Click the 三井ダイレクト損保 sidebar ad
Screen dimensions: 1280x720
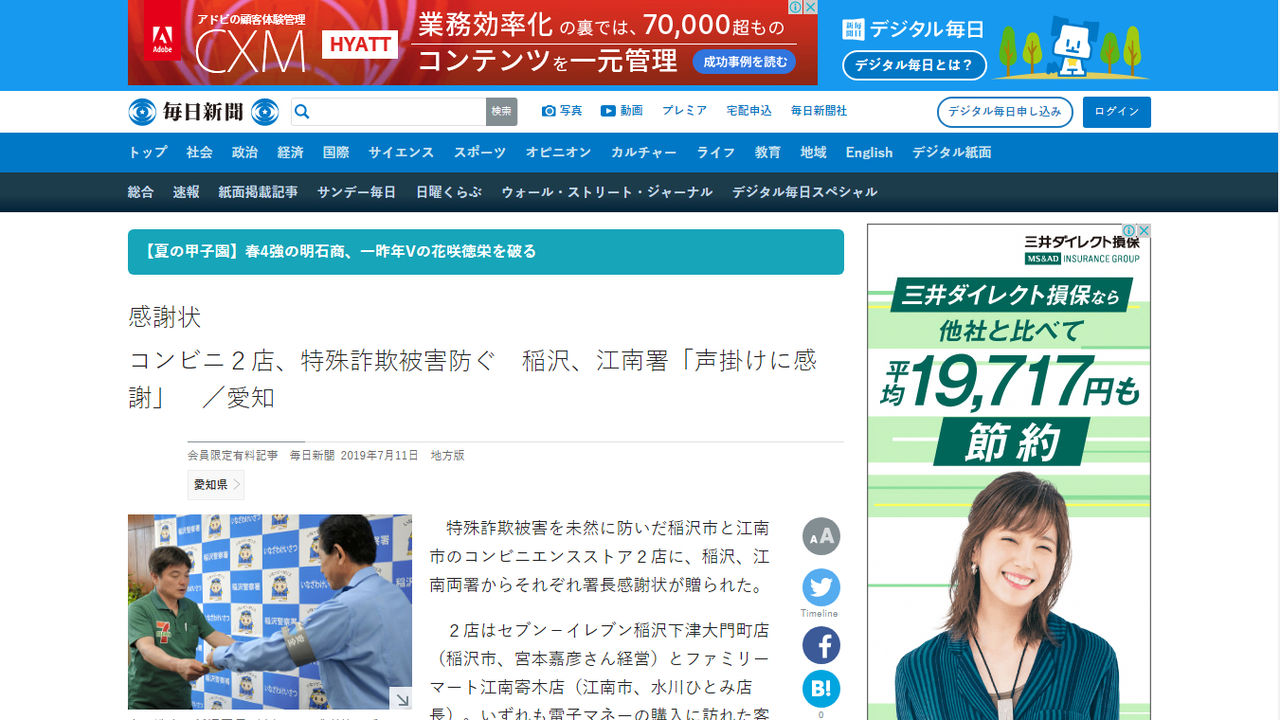[1009, 470]
